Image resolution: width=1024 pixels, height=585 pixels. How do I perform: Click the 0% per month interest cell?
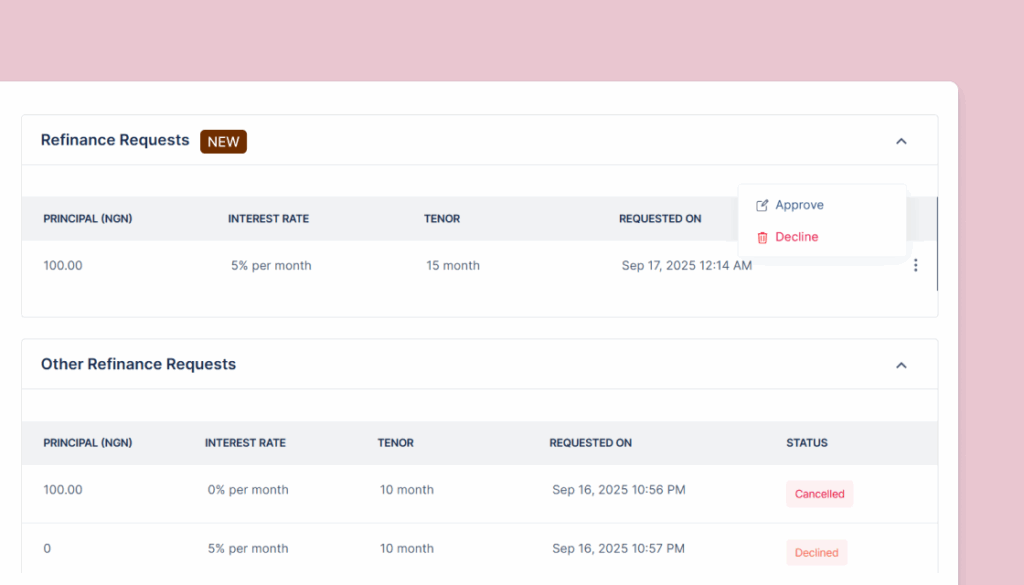coord(248,490)
